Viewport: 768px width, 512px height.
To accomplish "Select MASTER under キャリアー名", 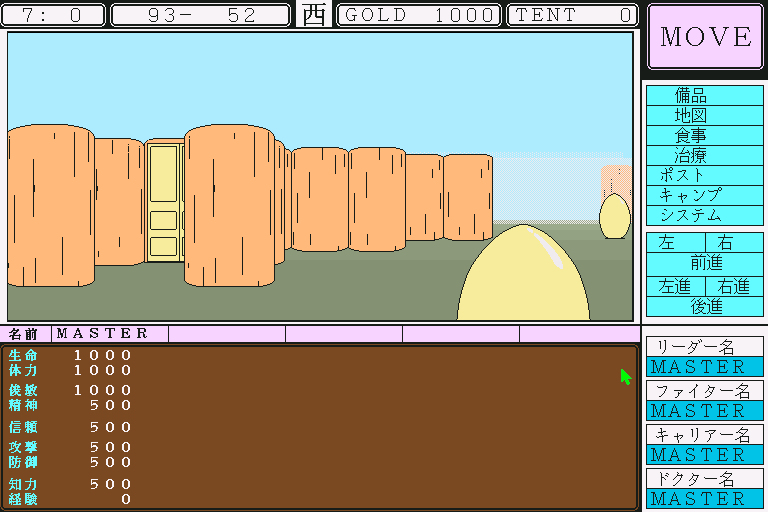I will tap(704, 455).
